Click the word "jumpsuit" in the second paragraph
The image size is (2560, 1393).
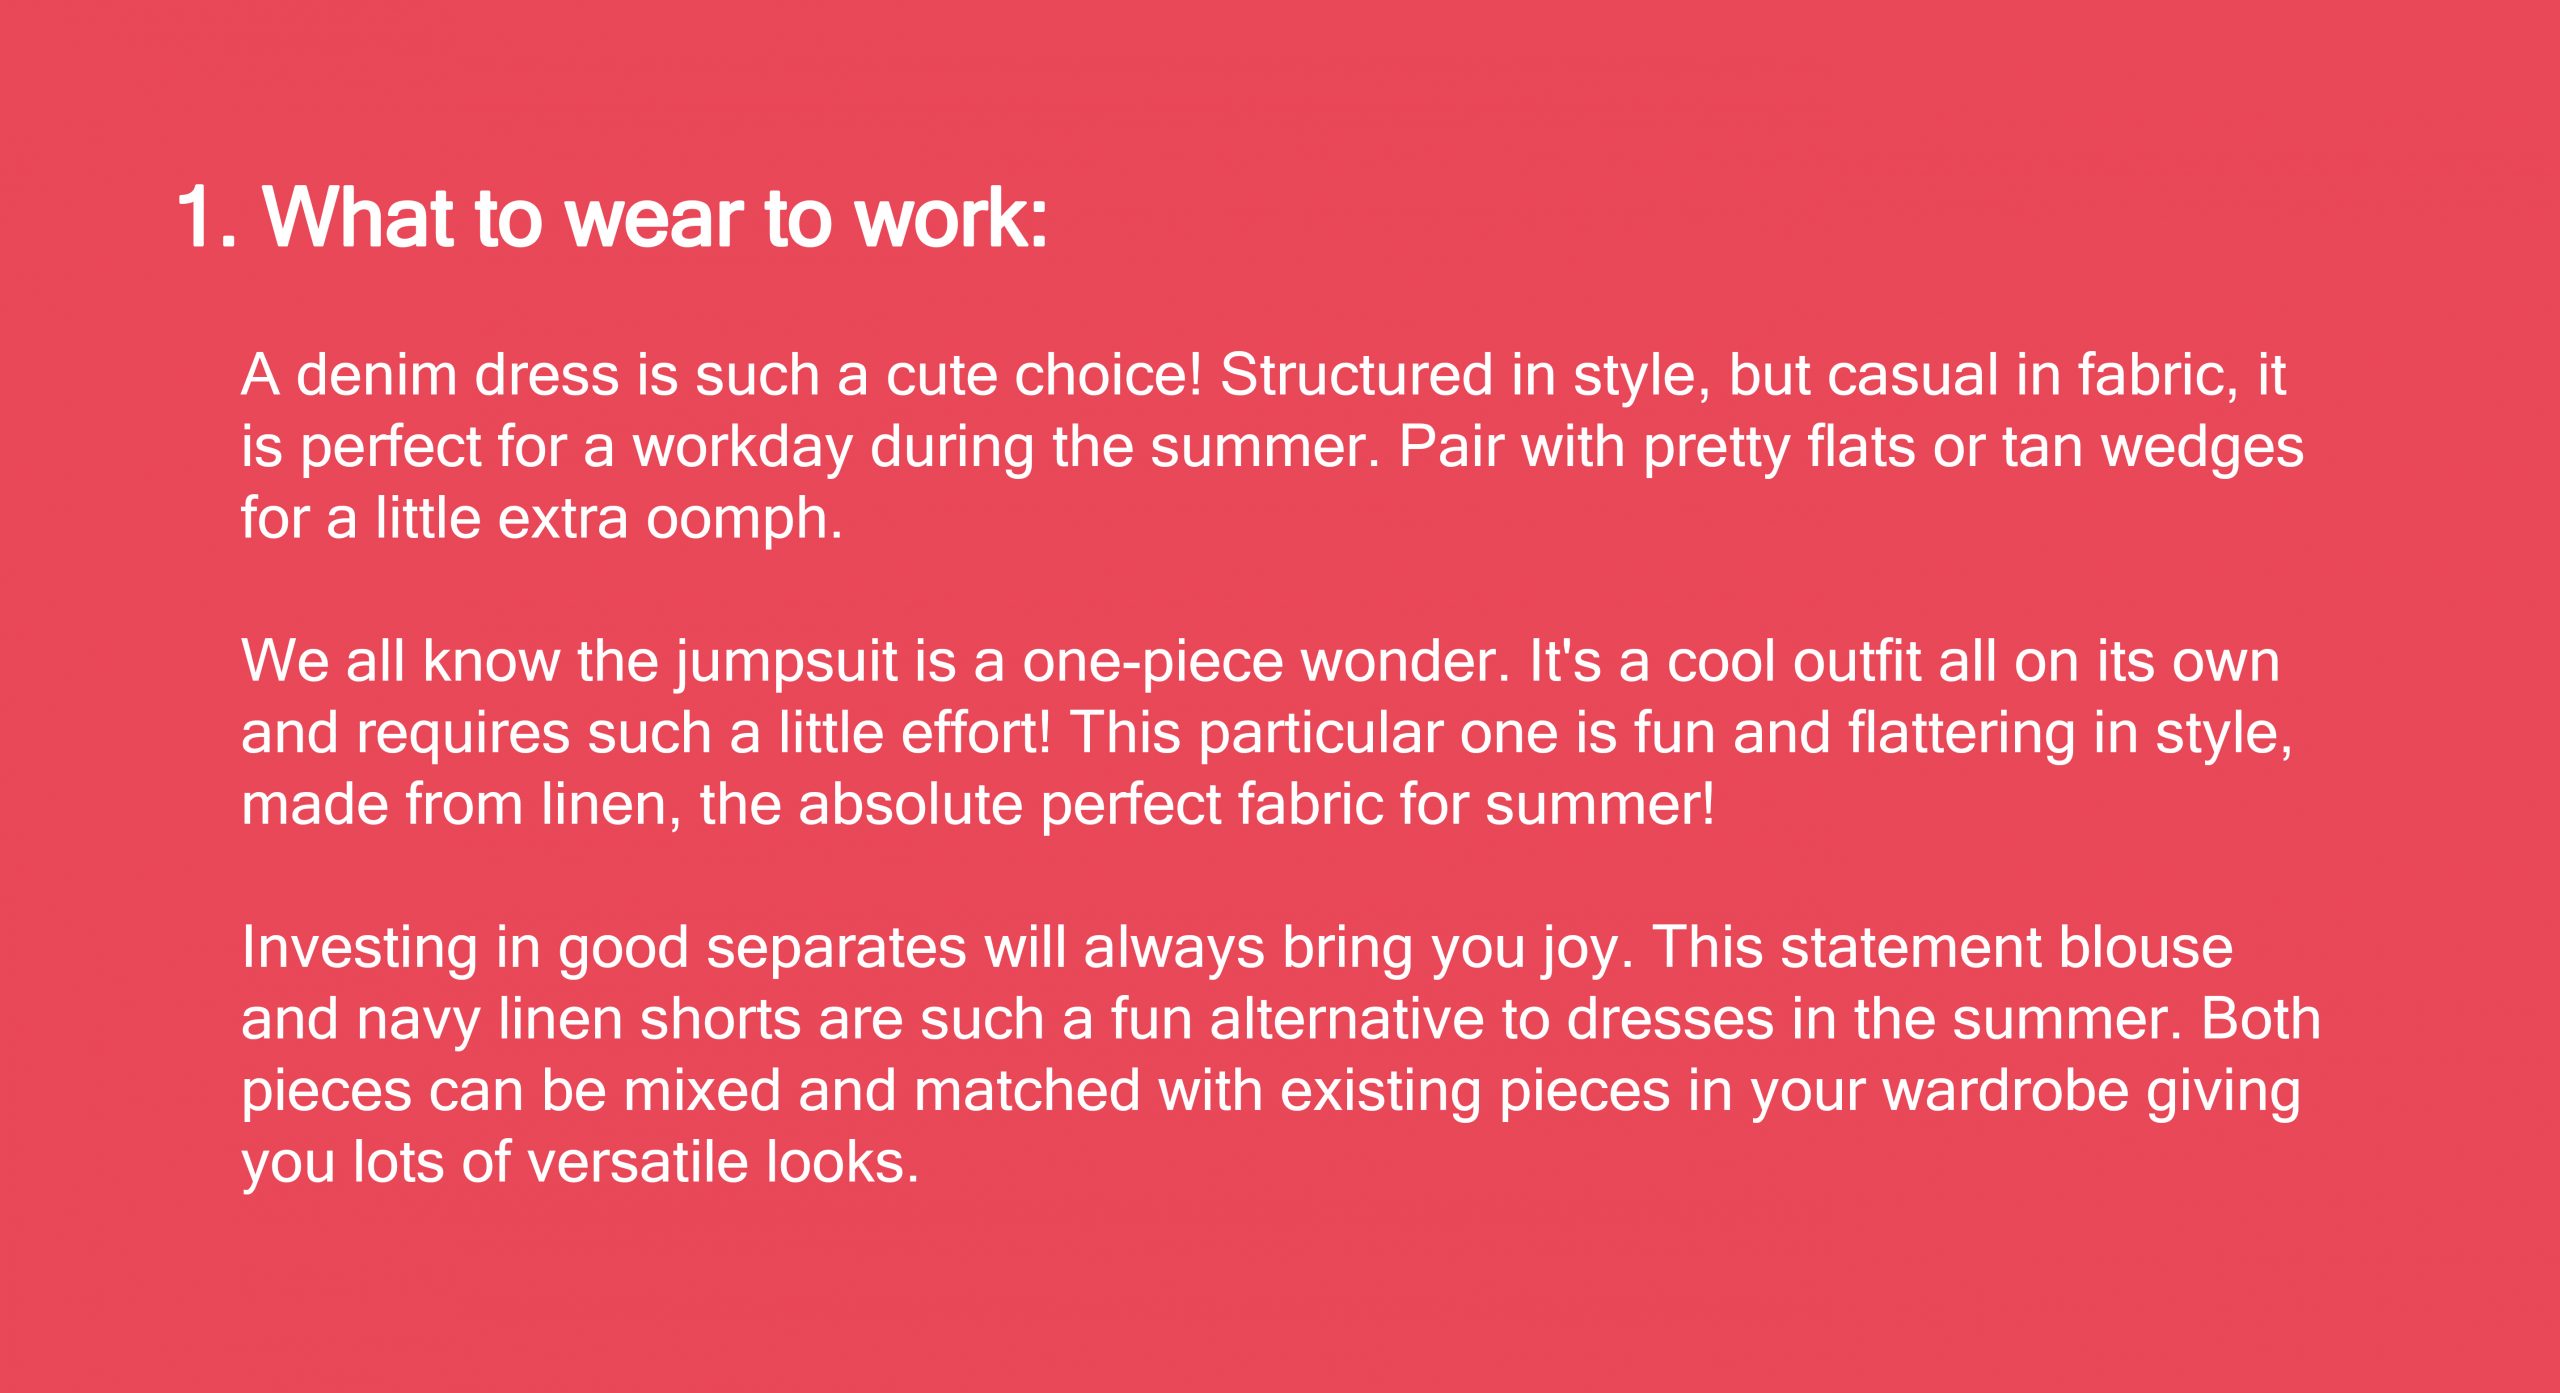tap(786, 662)
